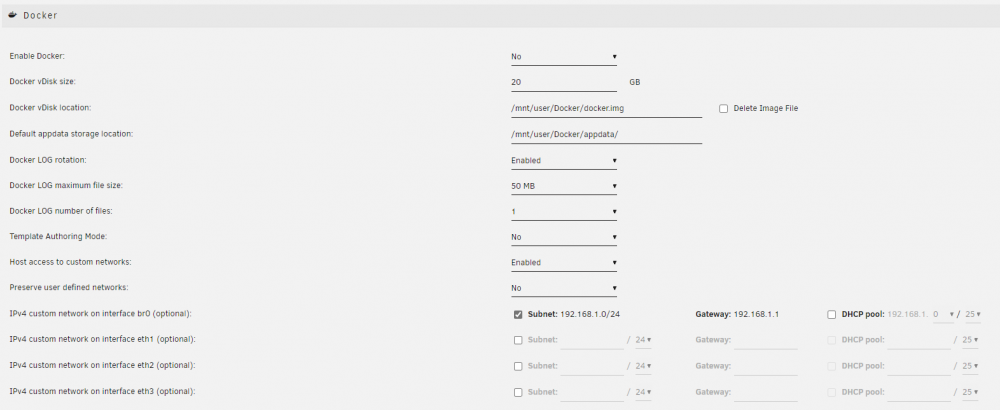Check the Delete Image File checkbox

pos(723,108)
